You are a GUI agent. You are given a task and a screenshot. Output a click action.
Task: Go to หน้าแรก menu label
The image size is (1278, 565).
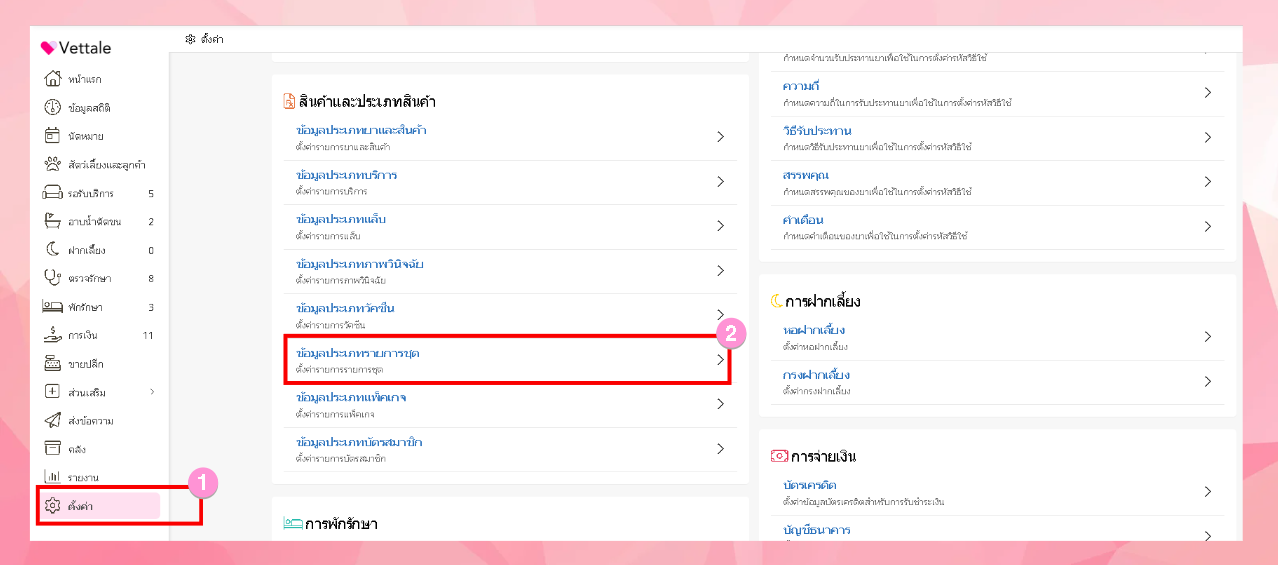point(85,79)
